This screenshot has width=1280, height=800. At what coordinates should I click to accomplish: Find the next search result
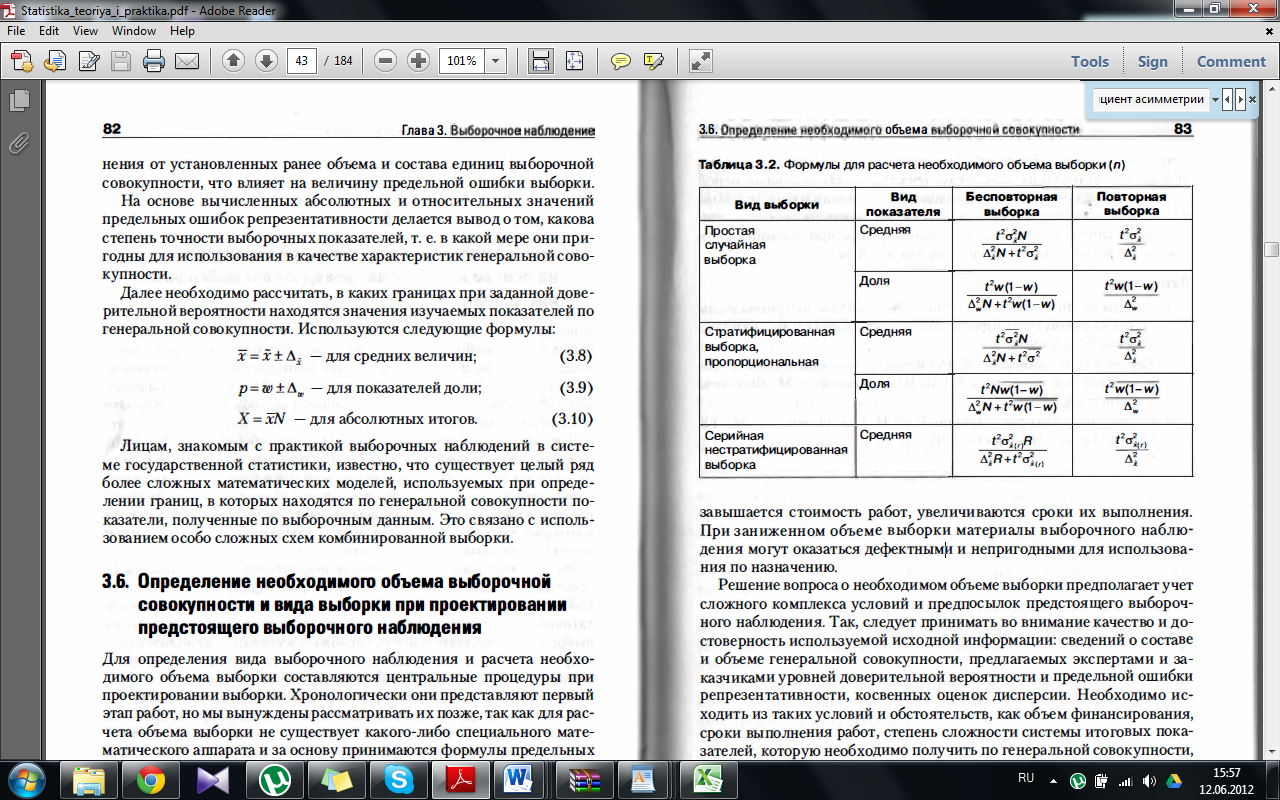(x=1239, y=100)
